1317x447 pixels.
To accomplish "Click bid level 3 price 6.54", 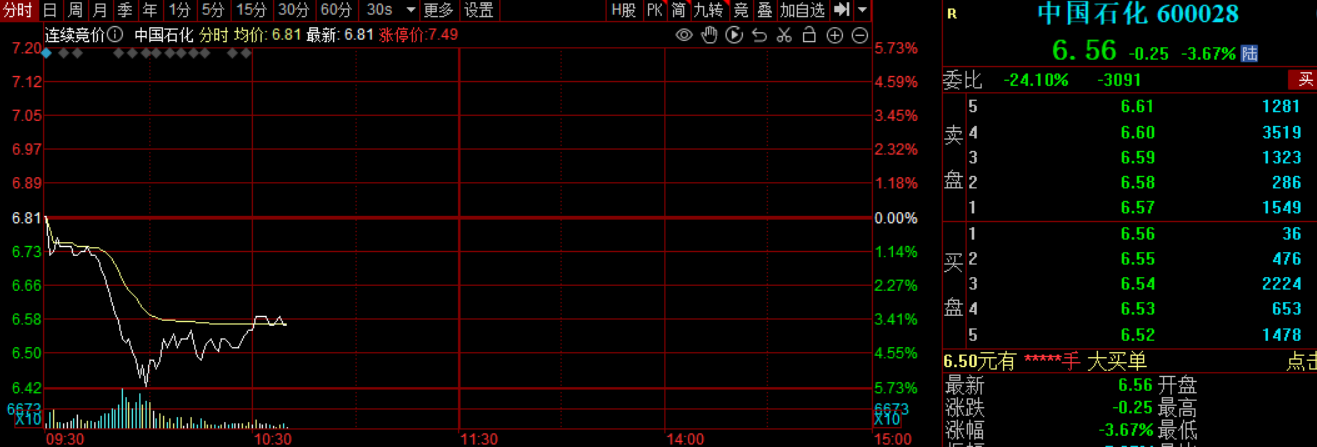I will (1138, 284).
